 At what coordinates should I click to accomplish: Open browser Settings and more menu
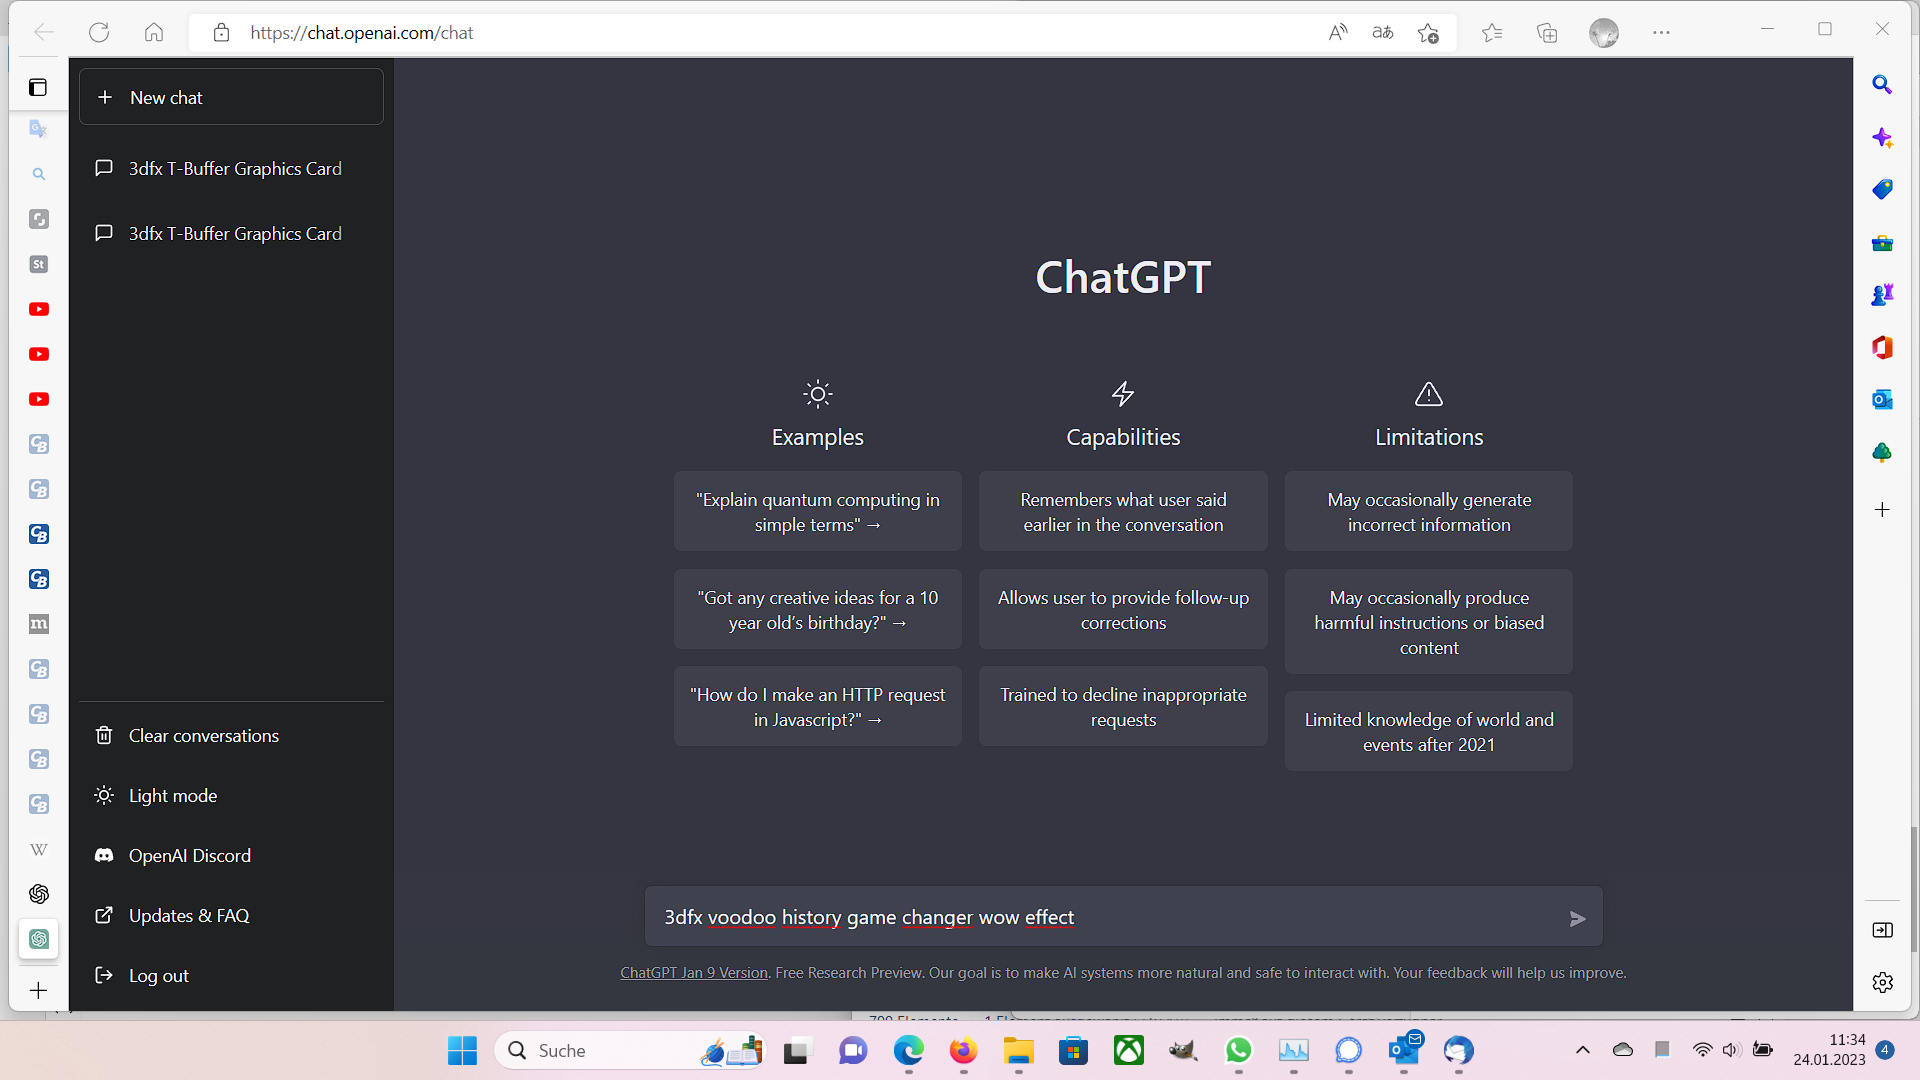1661,33
